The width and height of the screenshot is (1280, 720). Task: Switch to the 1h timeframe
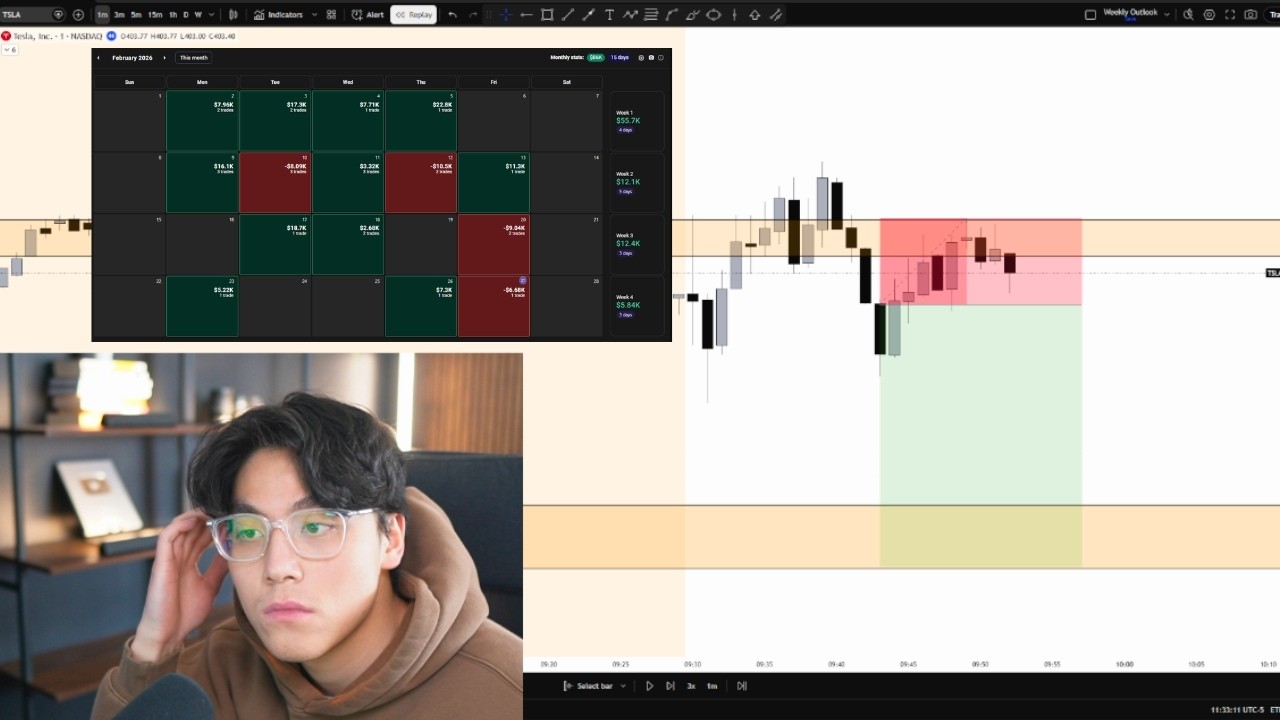[173, 15]
